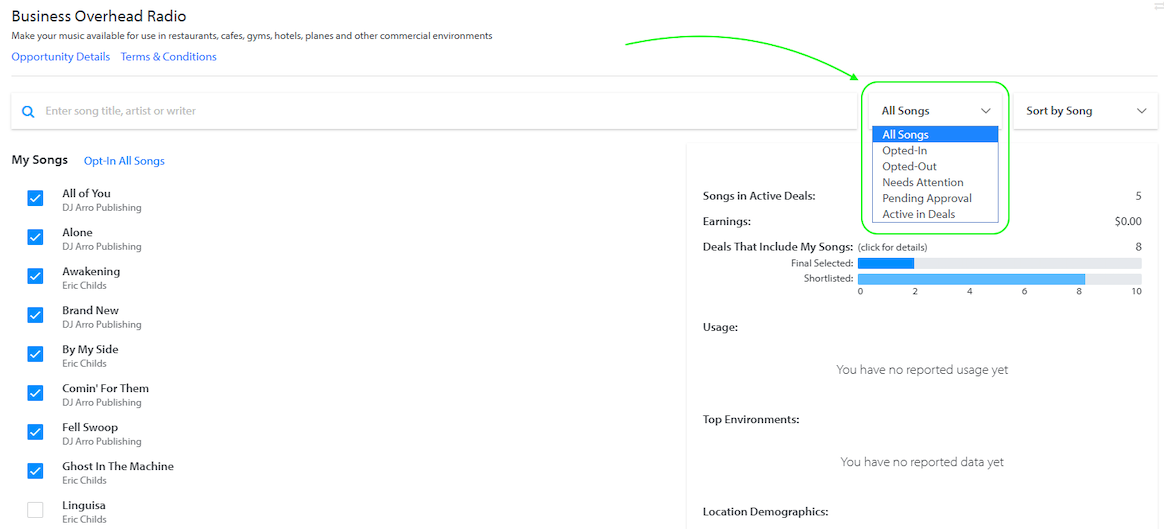Image resolution: width=1164 pixels, height=529 pixels.
Task: Click the Location Demographics label
Action: (x=765, y=511)
